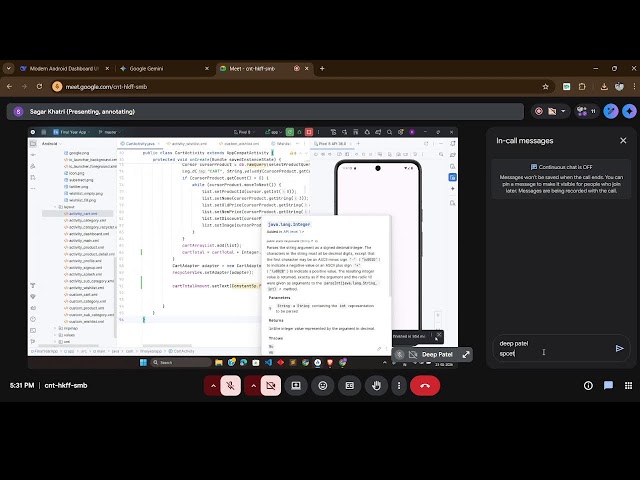Viewport: 640px width, 480px height.
Task: Open the master branch dropdown
Action: [x=109, y=132]
